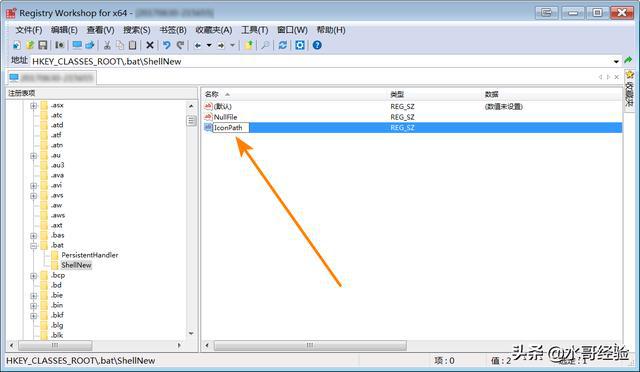Screen dimensions: 640x372
Task: Open the 收藏夹(A) menu
Action: pyautogui.click(x=214, y=30)
